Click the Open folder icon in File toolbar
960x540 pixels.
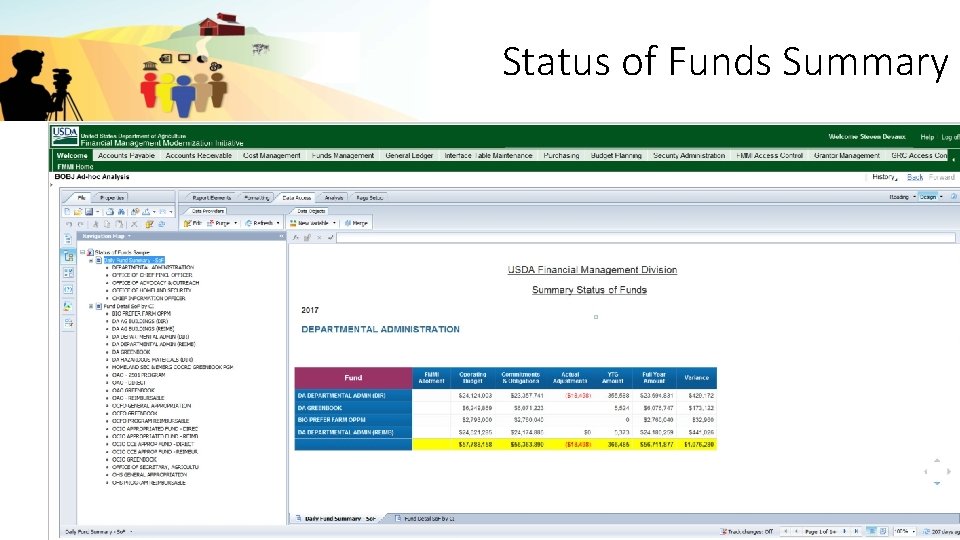[78, 211]
